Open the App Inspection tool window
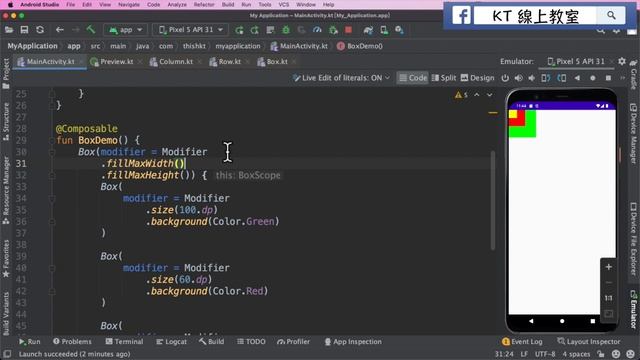This screenshot has height=360, width=640. 353,342
